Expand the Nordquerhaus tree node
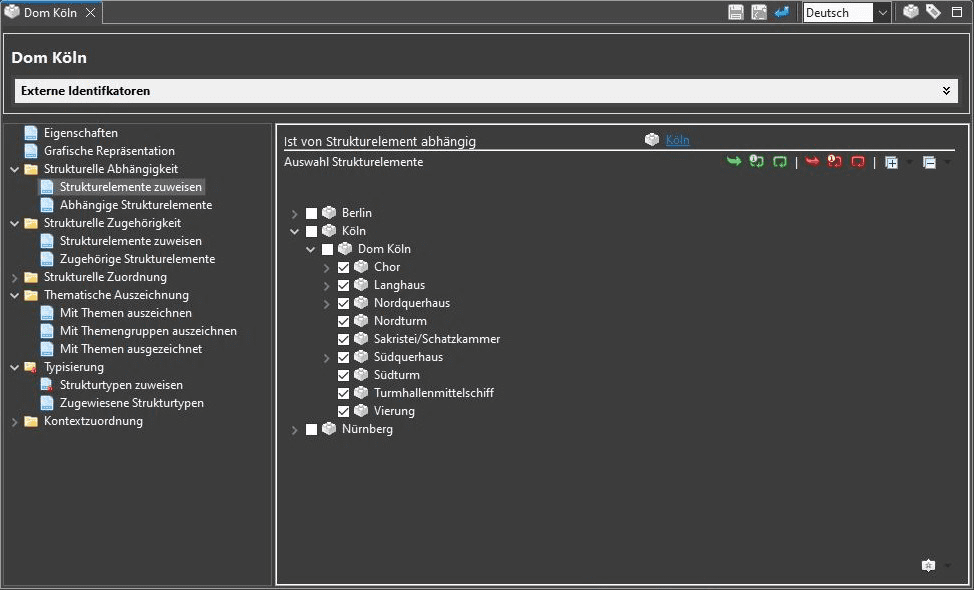The height and width of the screenshot is (590, 974). coord(326,304)
